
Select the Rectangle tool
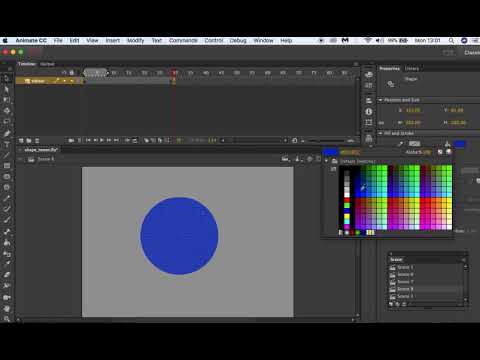tap(6, 166)
